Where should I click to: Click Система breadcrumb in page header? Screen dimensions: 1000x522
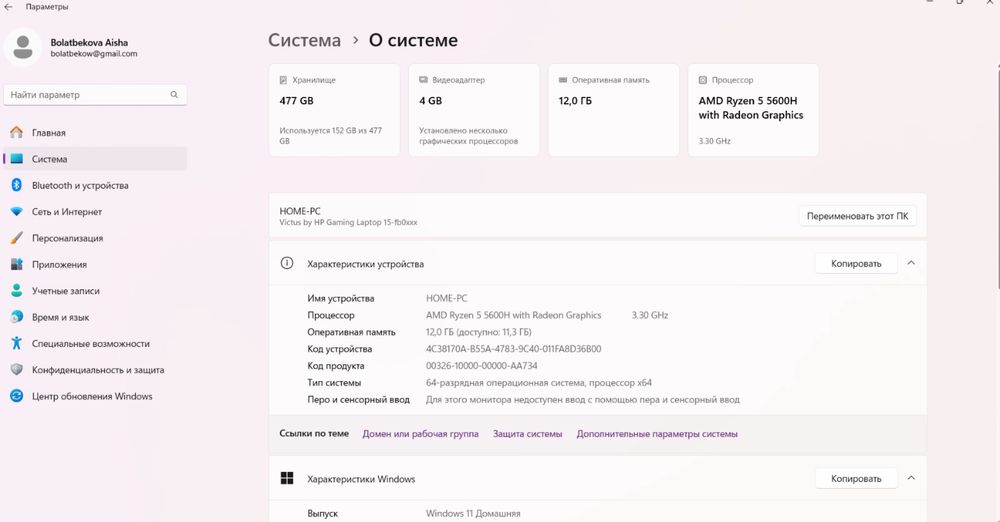[304, 41]
